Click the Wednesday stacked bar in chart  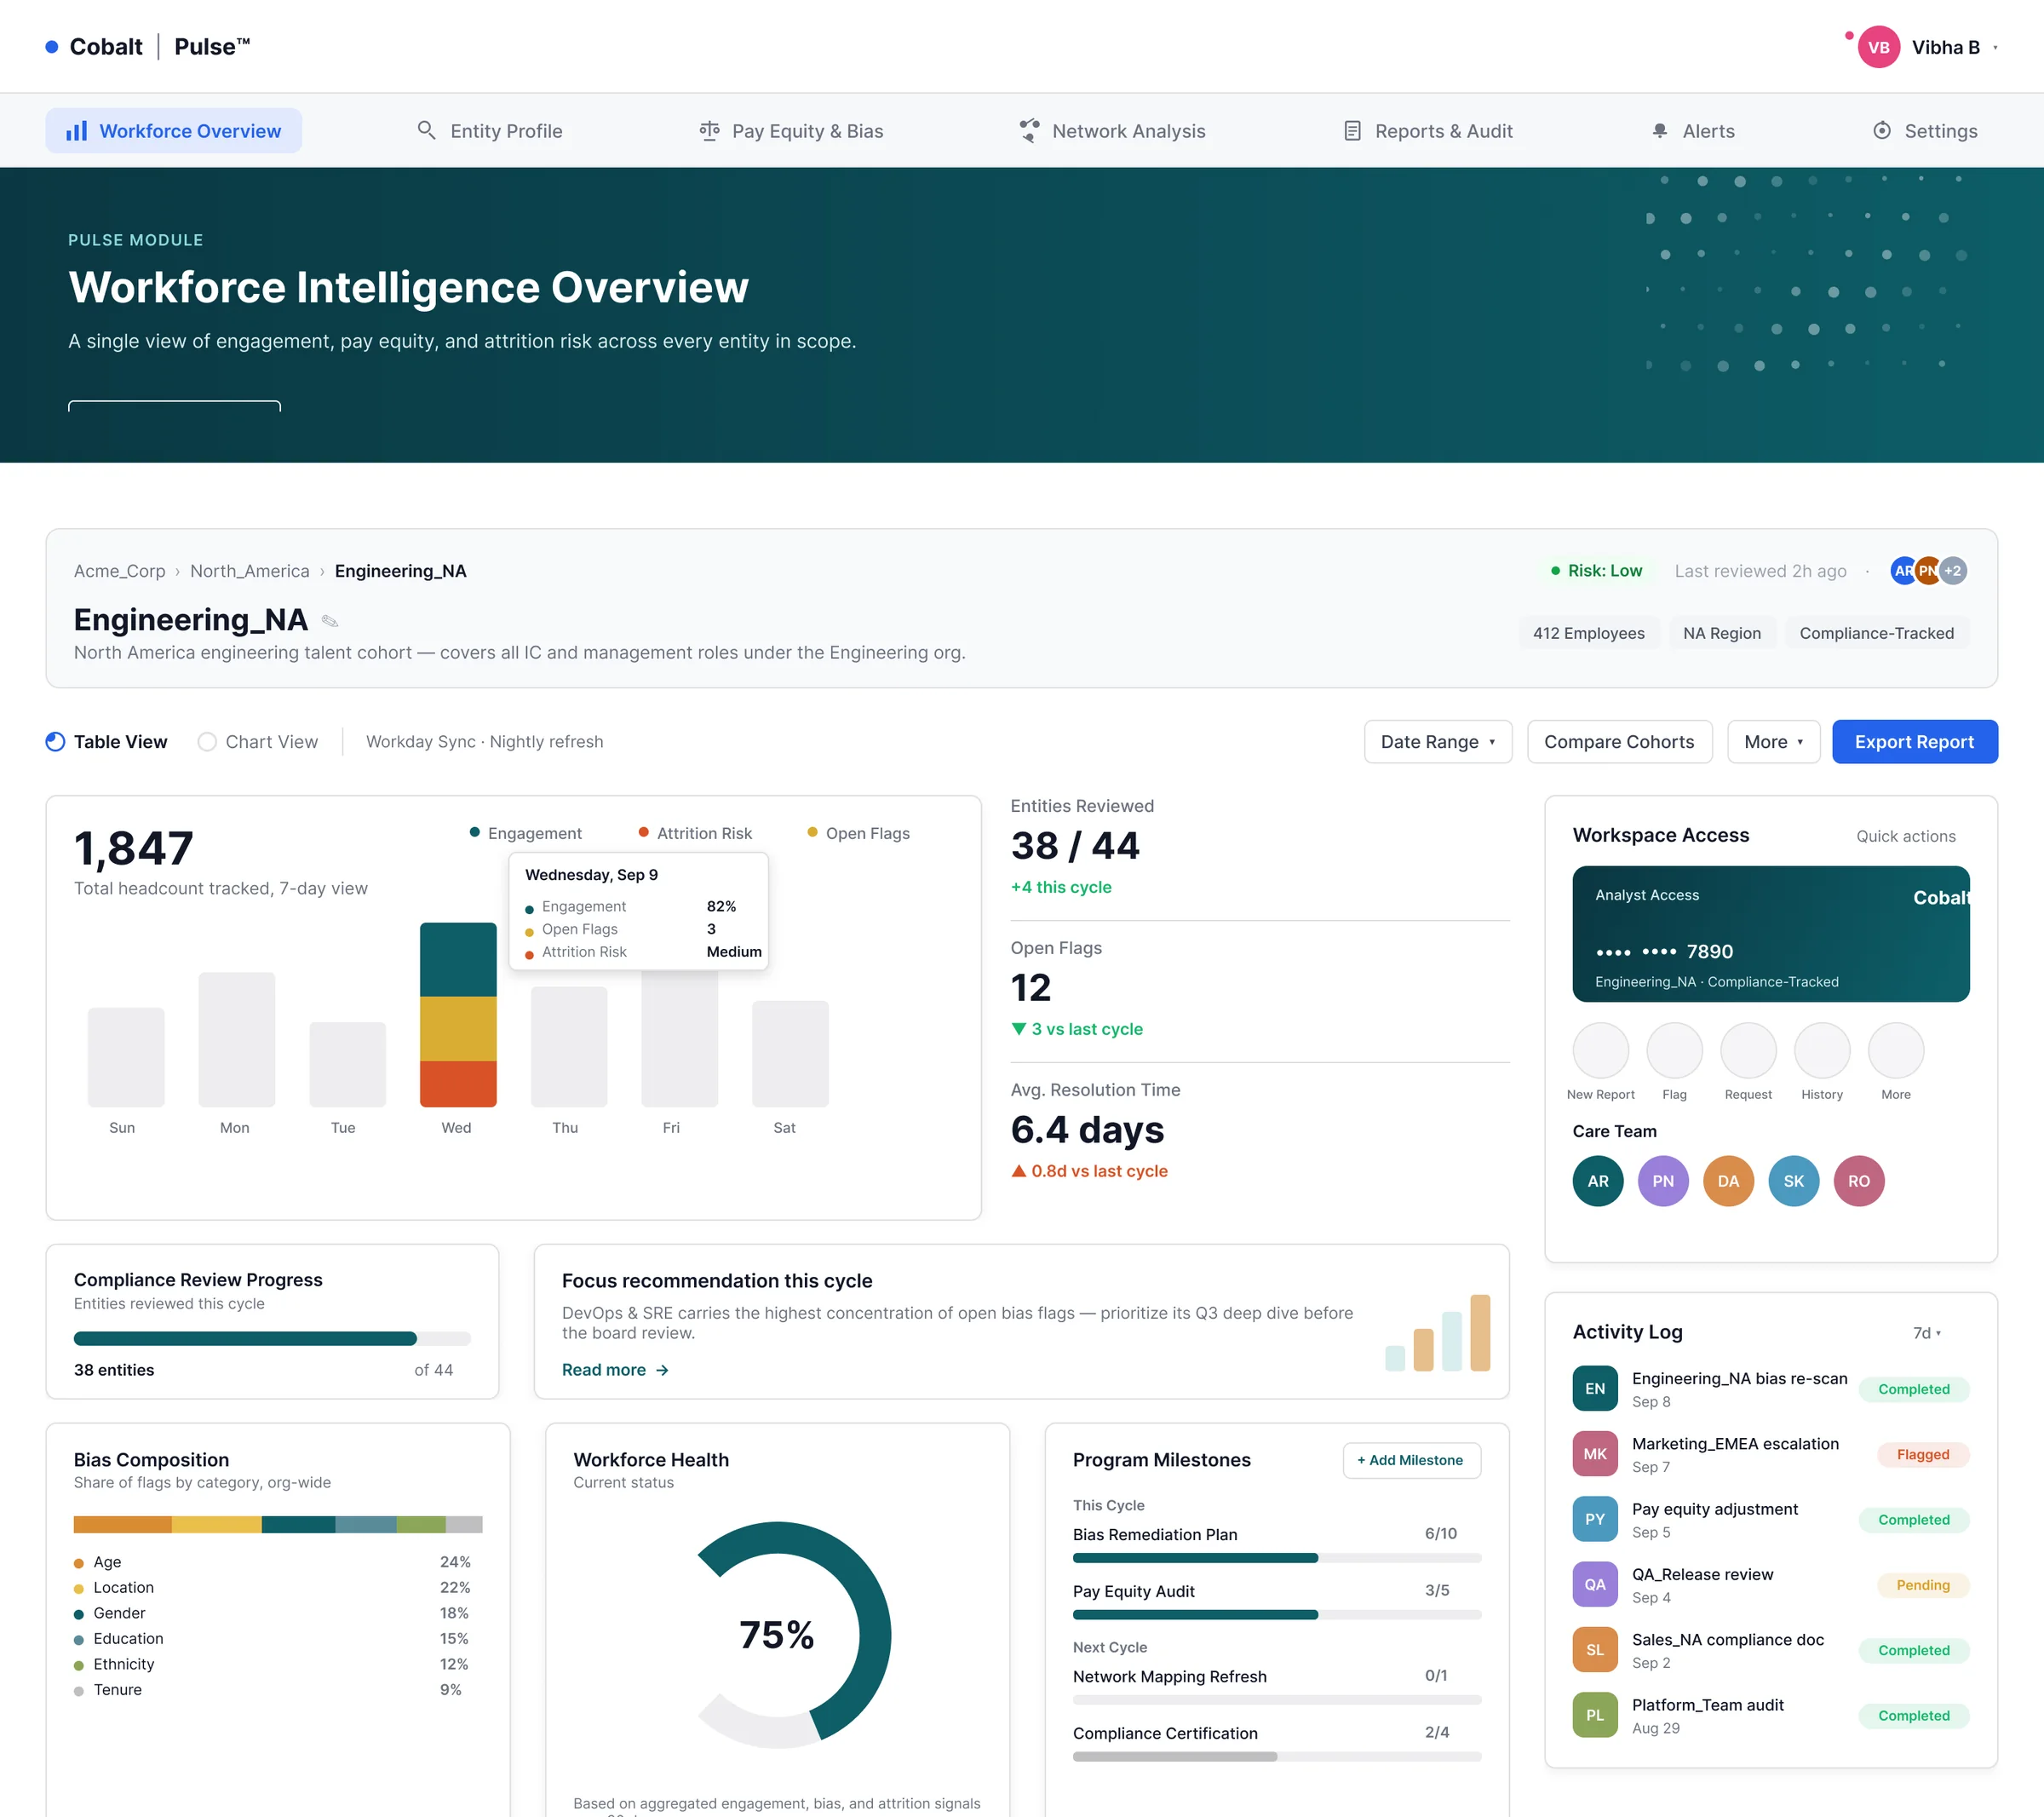click(x=458, y=1014)
